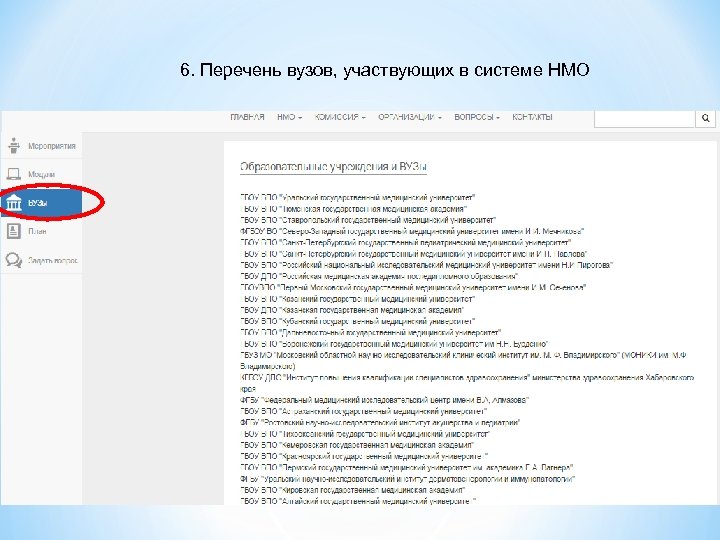Image resolution: width=720 pixels, height=540 pixels.
Task: Expand the ВОПРОСЫ dropdown menu
Action: [x=477, y=117]
